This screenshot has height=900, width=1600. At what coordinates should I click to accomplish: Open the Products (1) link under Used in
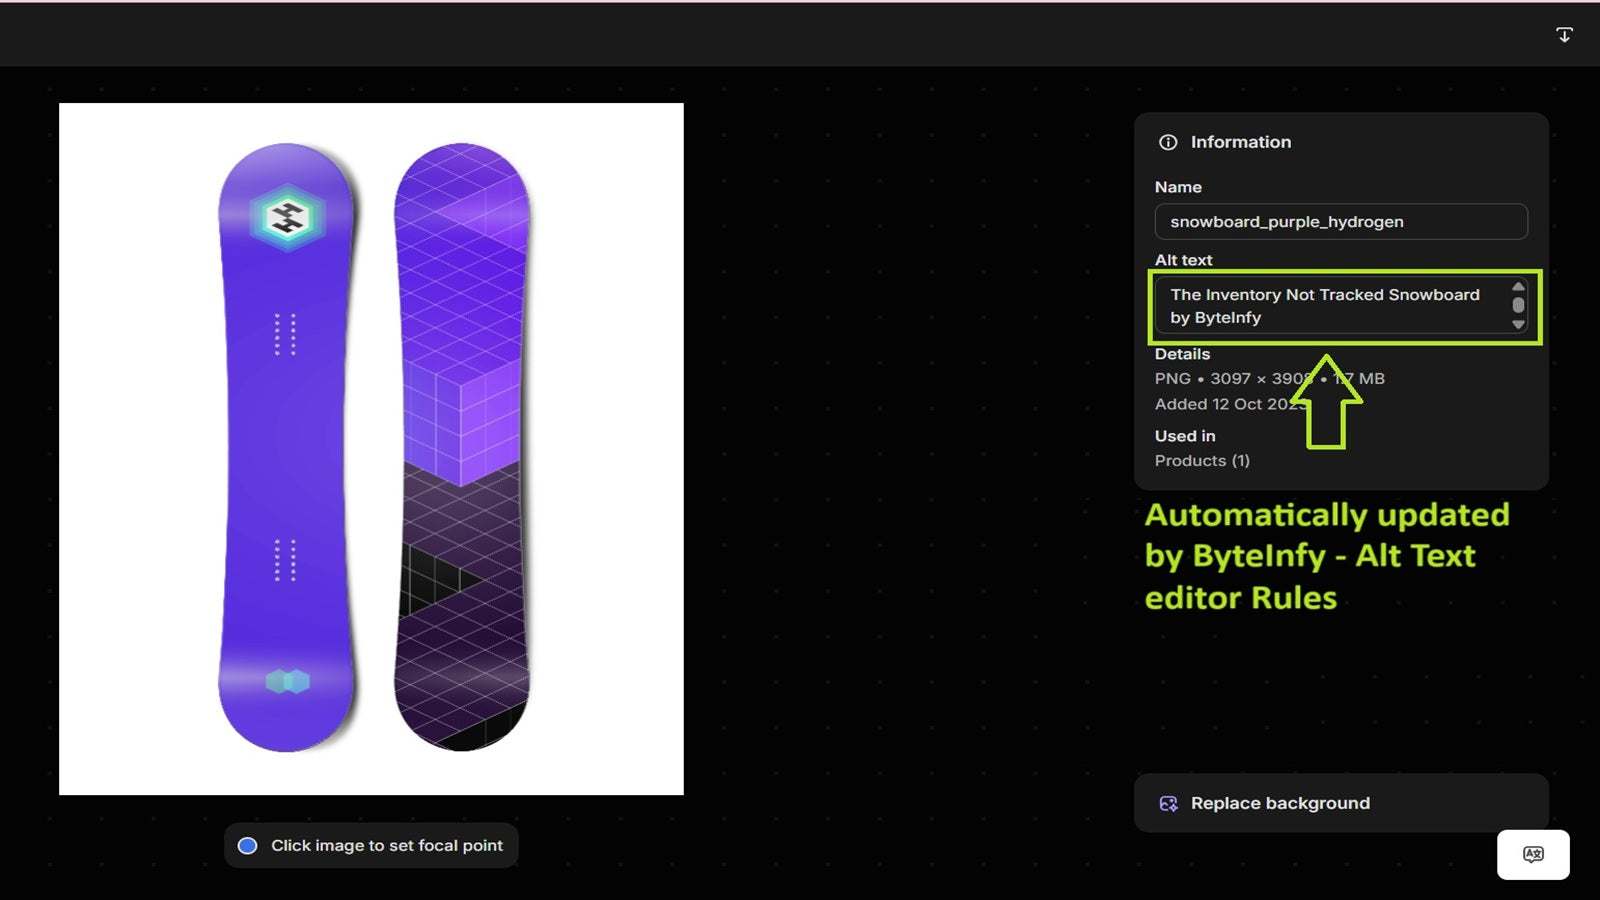[x=1201, y=461]
